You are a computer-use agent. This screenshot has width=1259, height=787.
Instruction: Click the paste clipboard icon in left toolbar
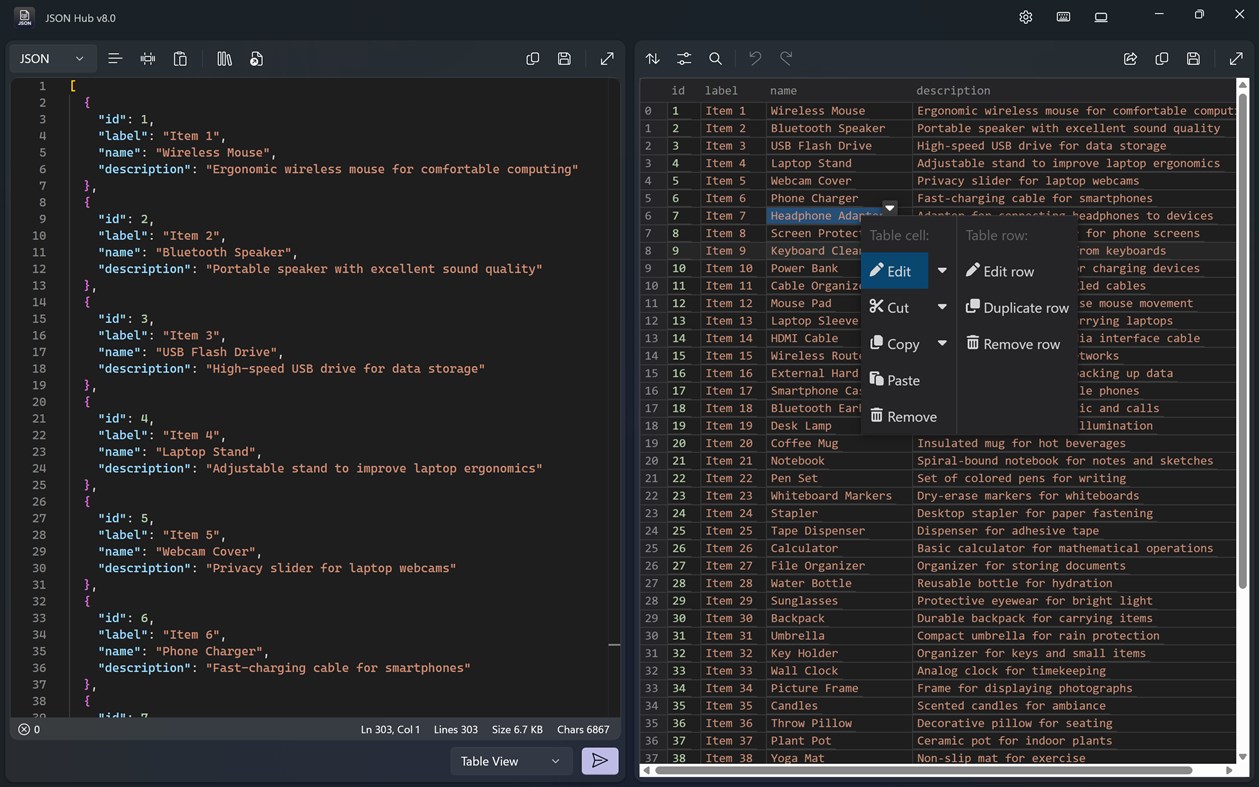click(x=180, y=59)
